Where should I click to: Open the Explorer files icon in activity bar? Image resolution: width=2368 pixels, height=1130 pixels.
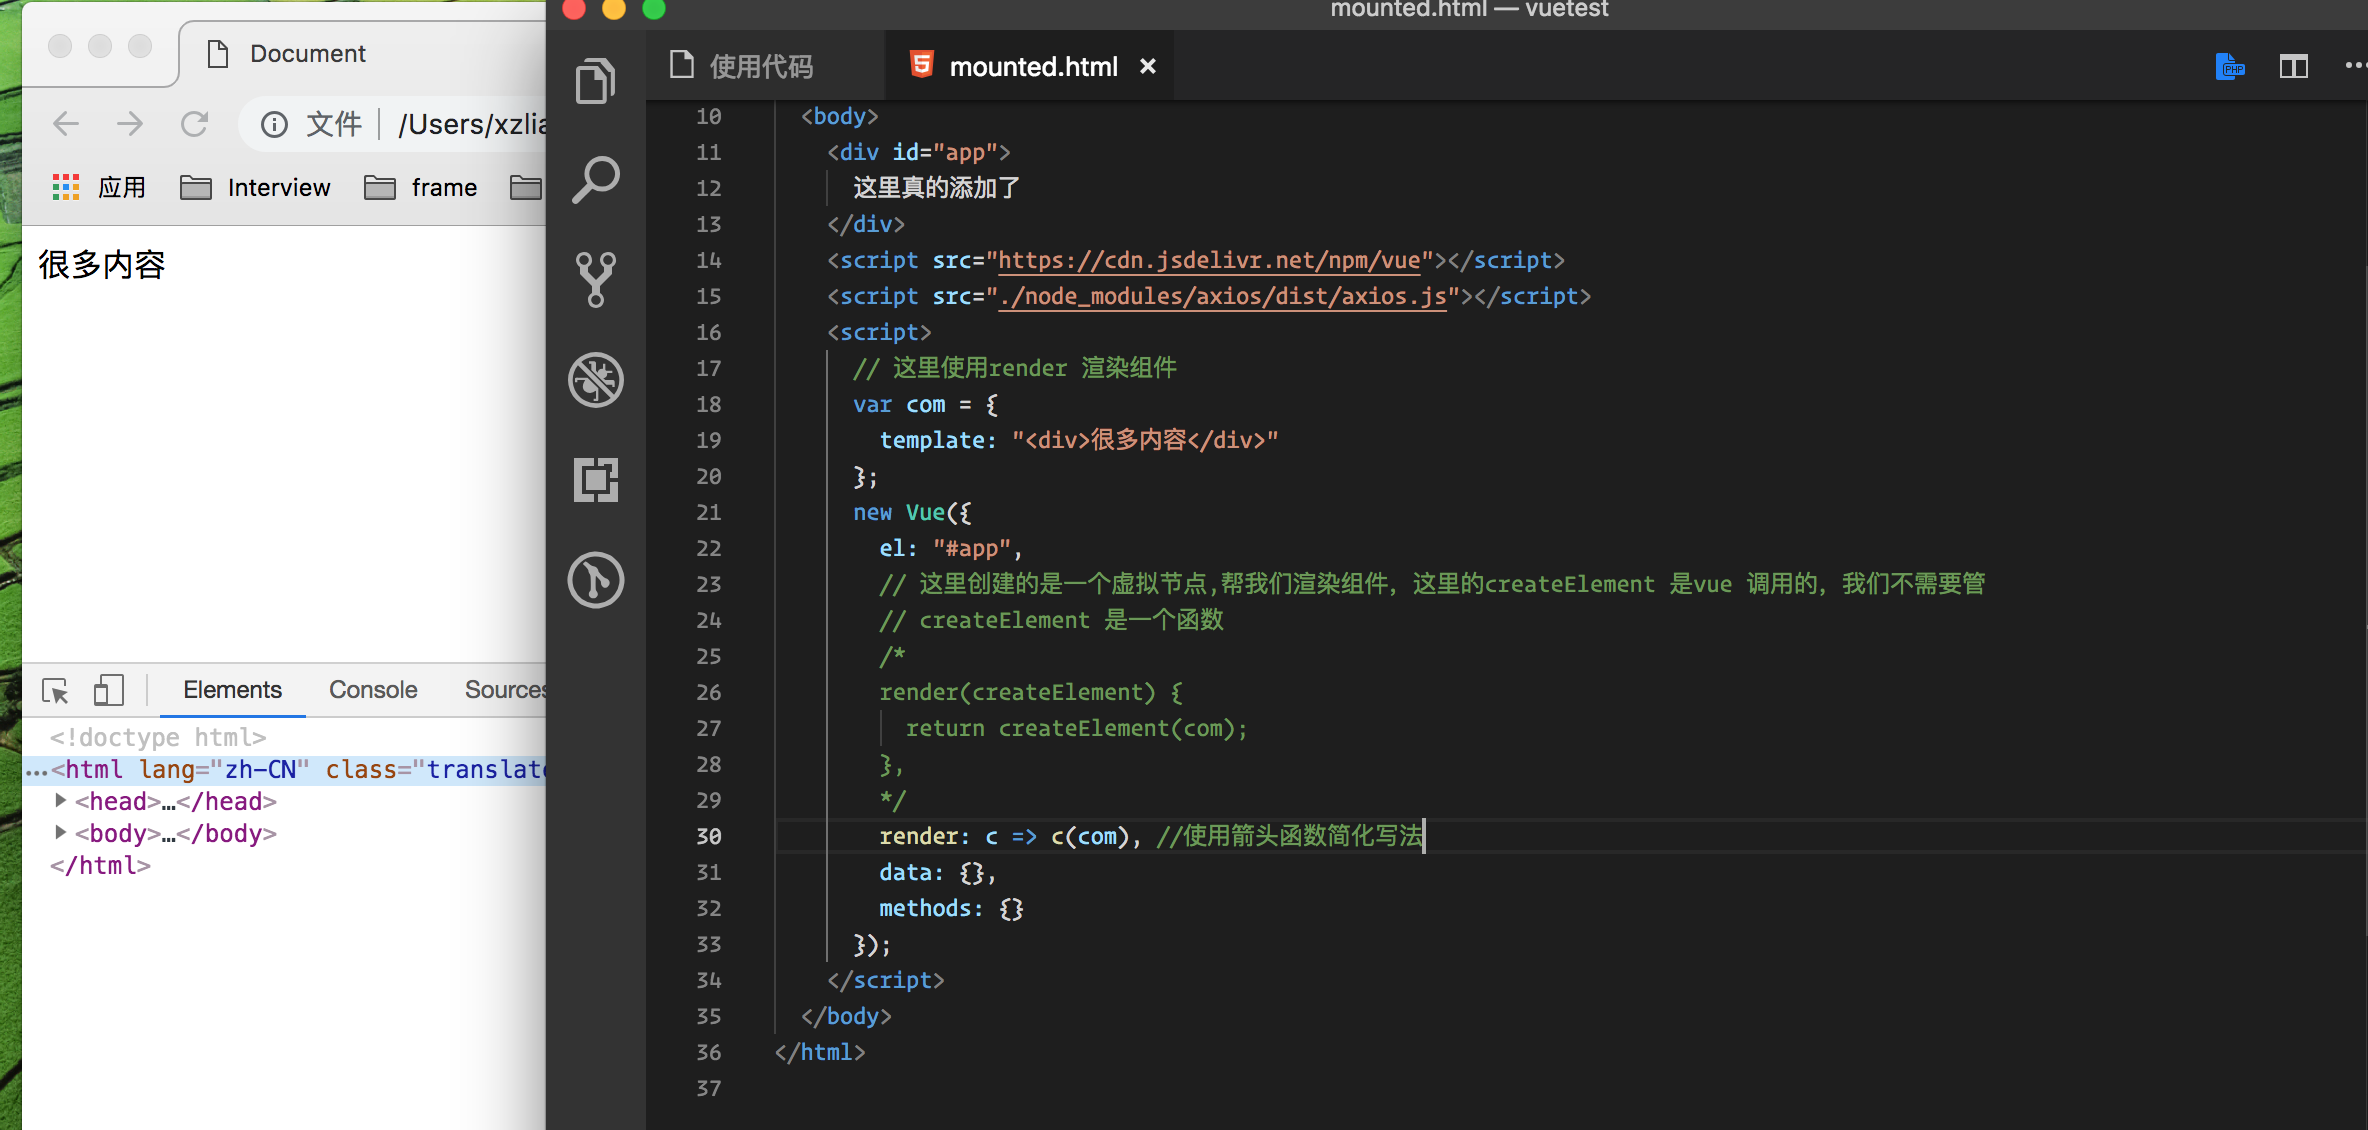point(596,81)
